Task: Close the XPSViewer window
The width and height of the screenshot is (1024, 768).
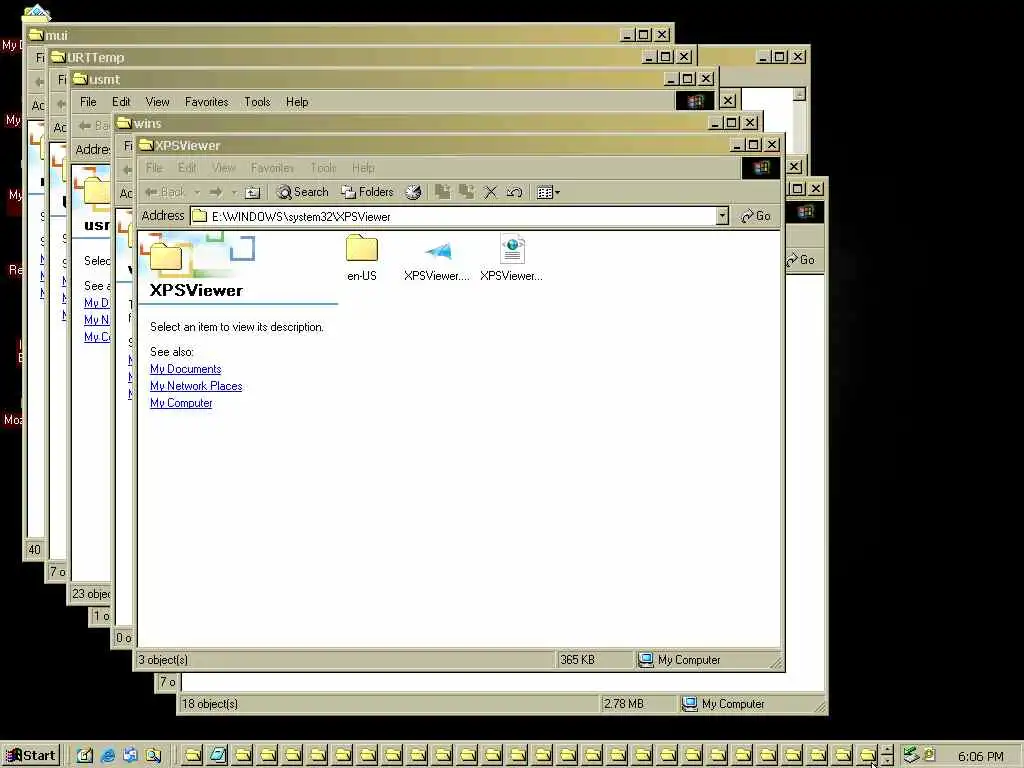Action: tap(771, 144)
